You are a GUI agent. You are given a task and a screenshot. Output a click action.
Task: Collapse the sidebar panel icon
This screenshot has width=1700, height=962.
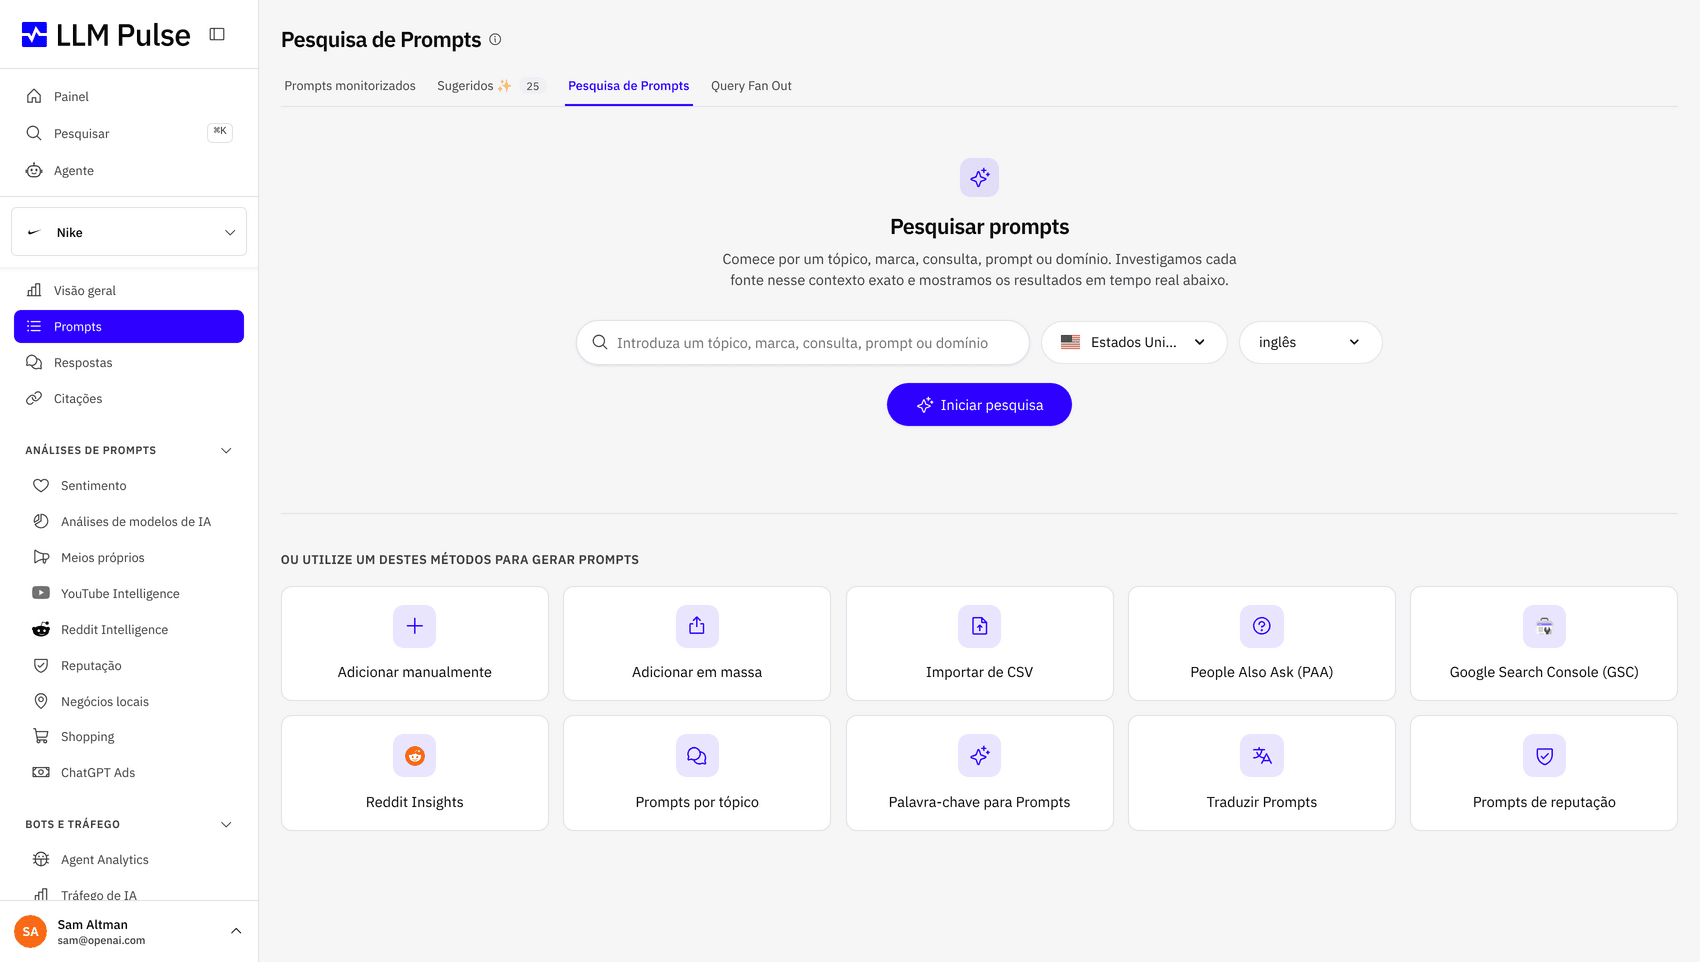pos(217,34)
